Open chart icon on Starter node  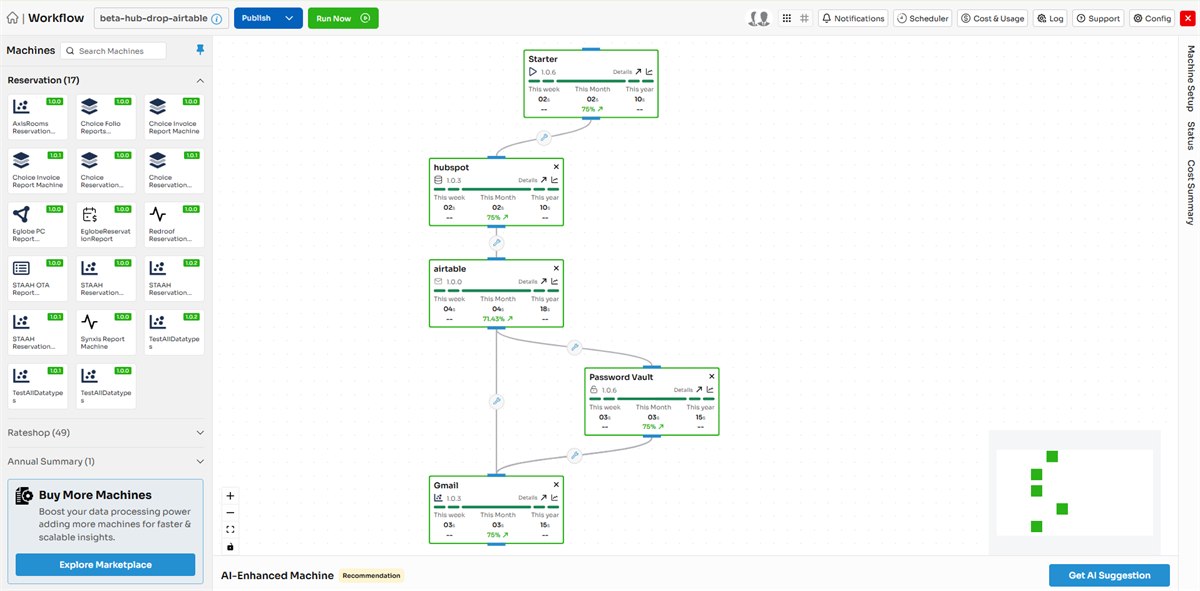[649, 72]
